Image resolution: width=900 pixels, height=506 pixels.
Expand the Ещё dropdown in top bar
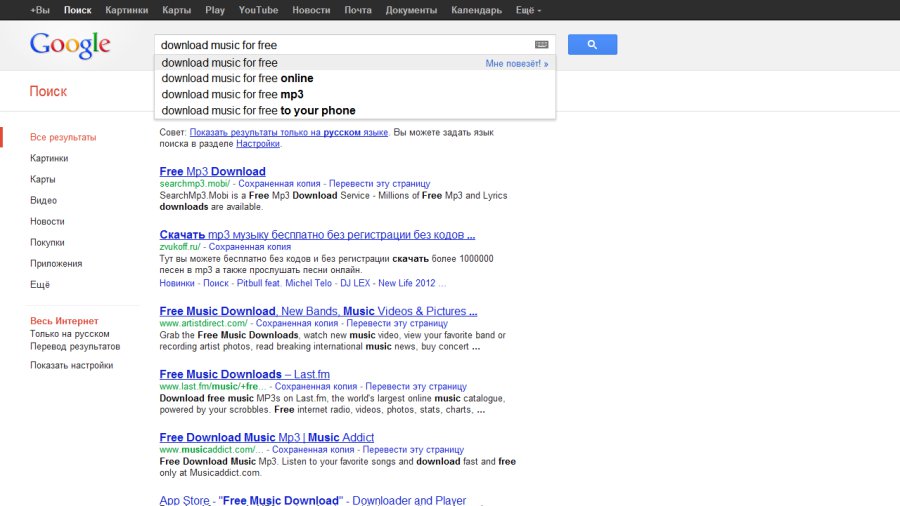[528, 10]
